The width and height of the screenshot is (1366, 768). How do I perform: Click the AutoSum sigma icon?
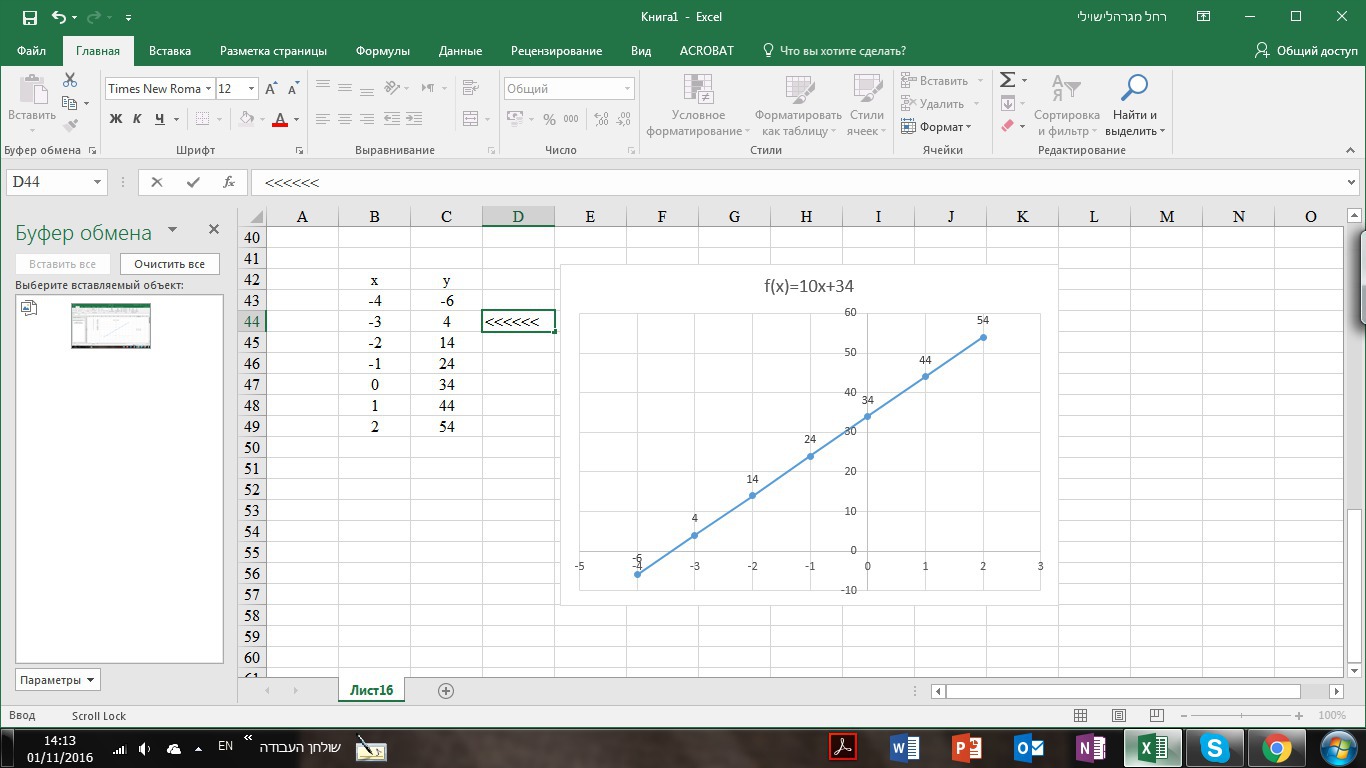(x=1008, y=80)
